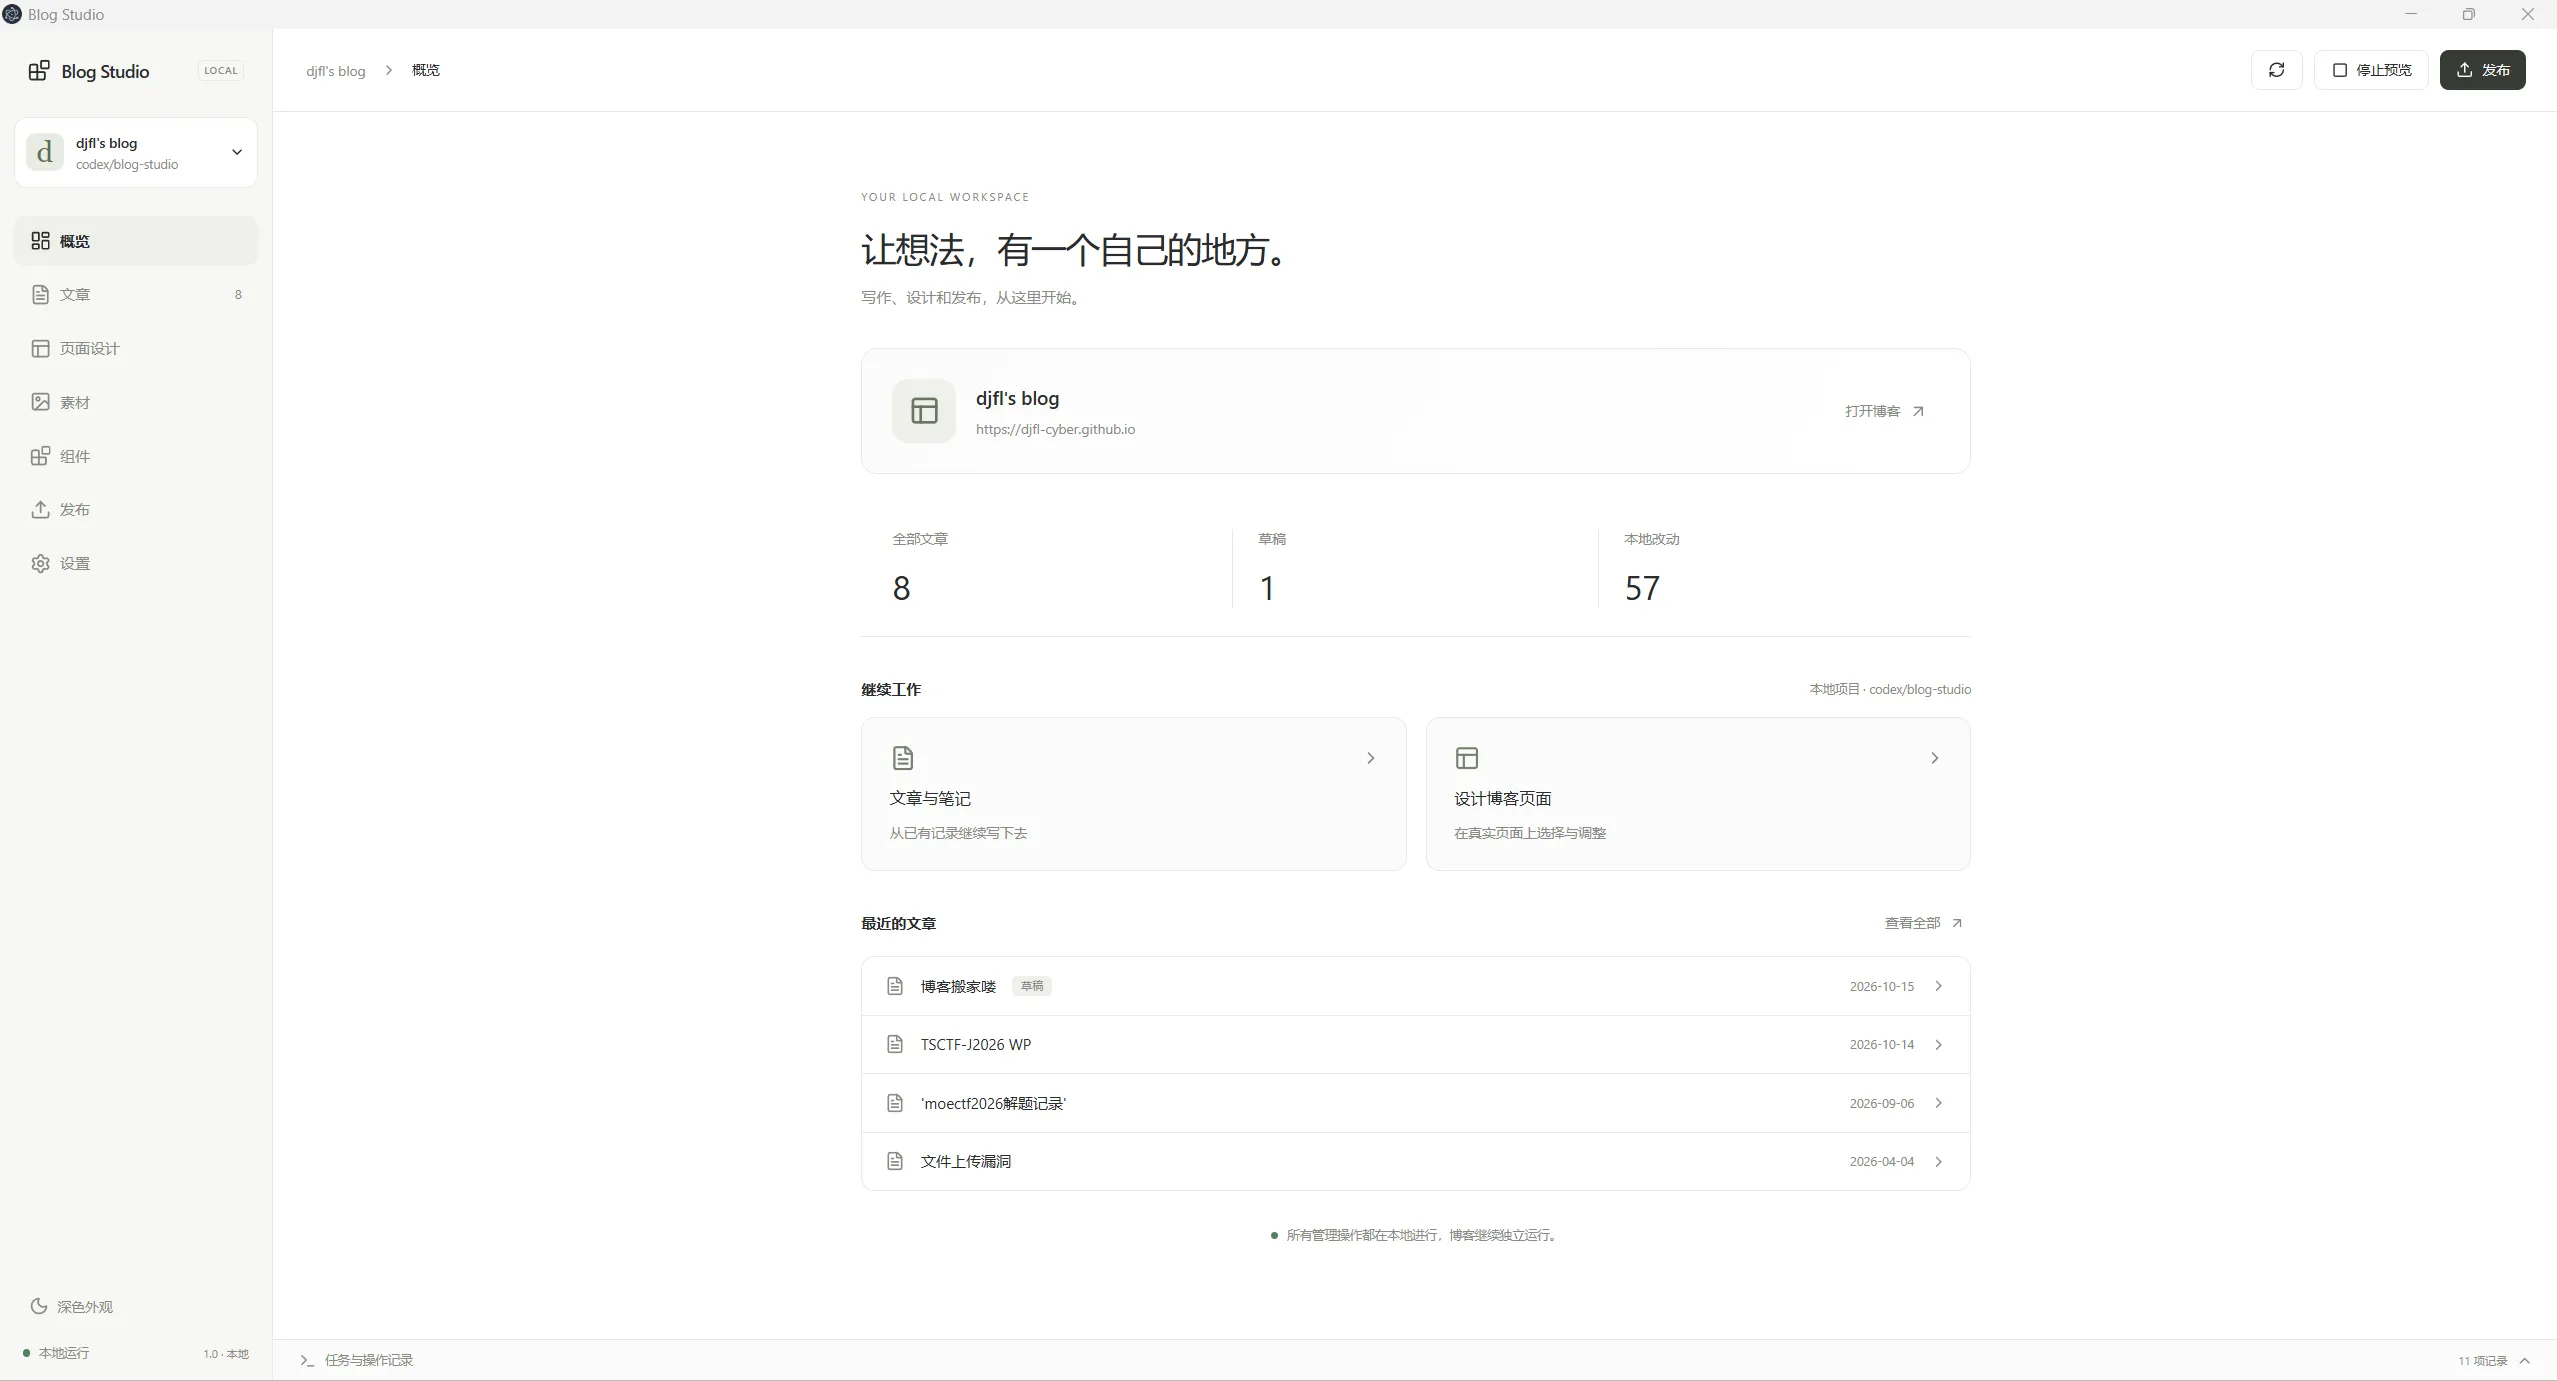The height and width of the screenshot is (1381, 2557).
Task: Click the blog layout icon in site card
Action: [x=924, y=411]
